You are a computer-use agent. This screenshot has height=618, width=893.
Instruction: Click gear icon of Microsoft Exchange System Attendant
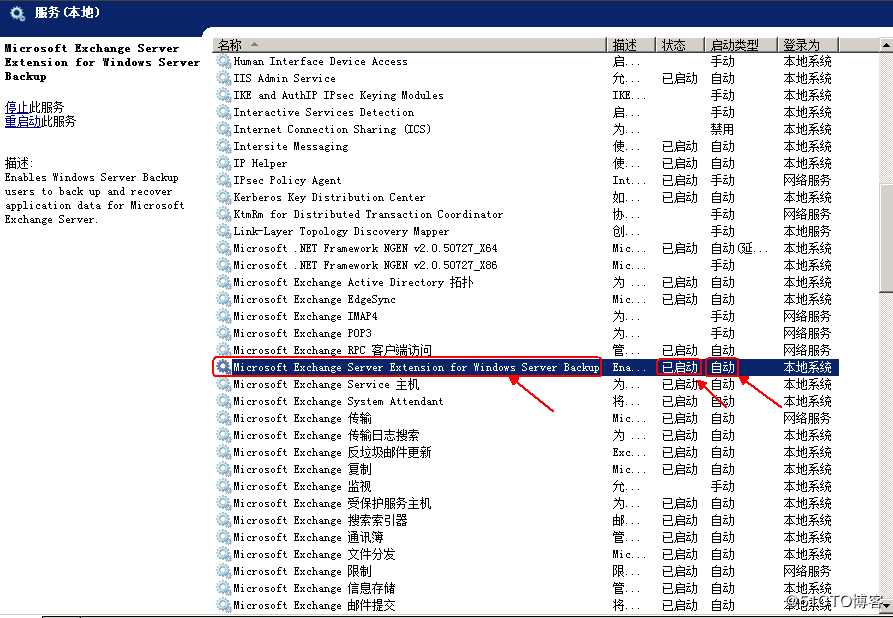(224, 401)
